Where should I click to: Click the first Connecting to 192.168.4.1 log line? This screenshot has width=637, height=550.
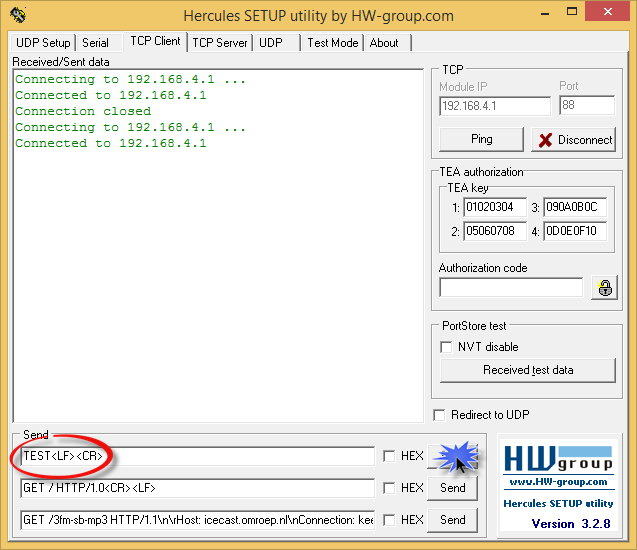coord(130,79)
